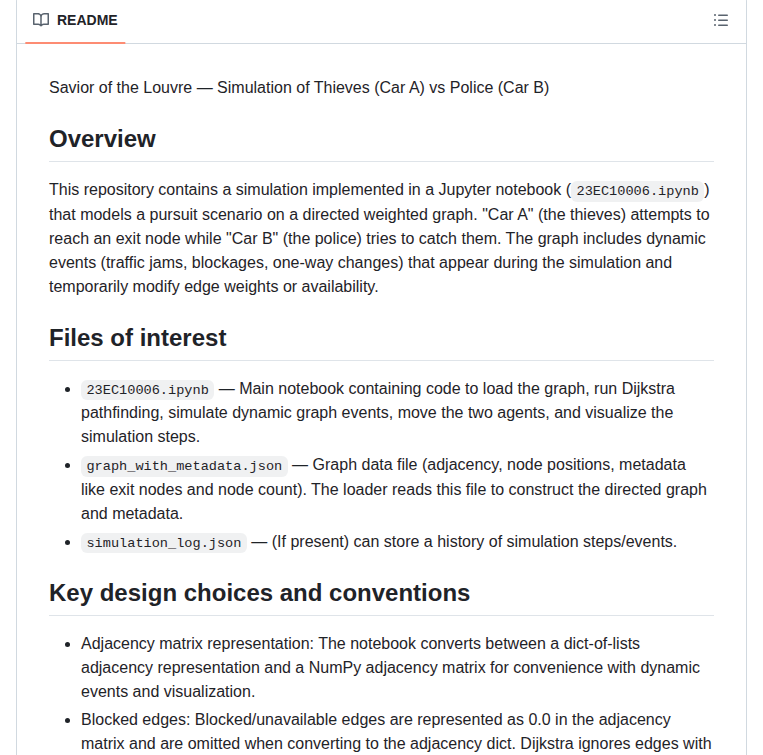Click the book icon beside README
The height and width of the screenshot is (755, 763).
pyautogui.click(x=41, y=20)
